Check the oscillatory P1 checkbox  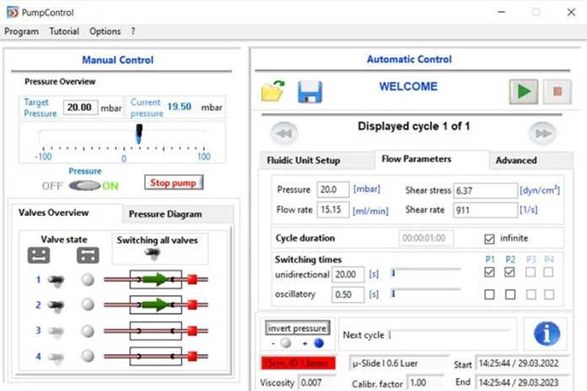(x=489, y=294)
